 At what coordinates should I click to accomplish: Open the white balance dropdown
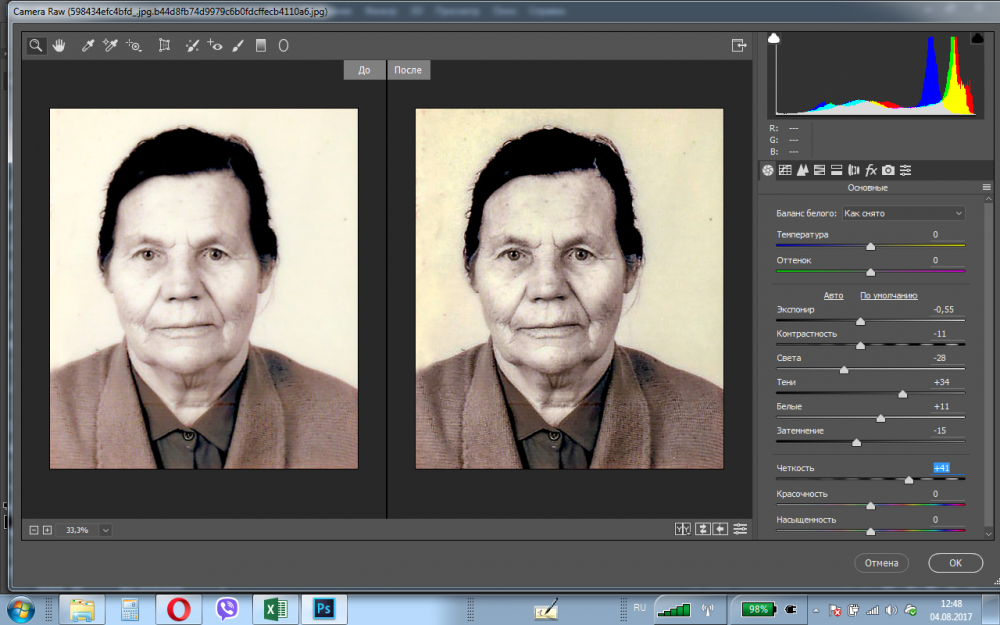click(x=902, y=213)
